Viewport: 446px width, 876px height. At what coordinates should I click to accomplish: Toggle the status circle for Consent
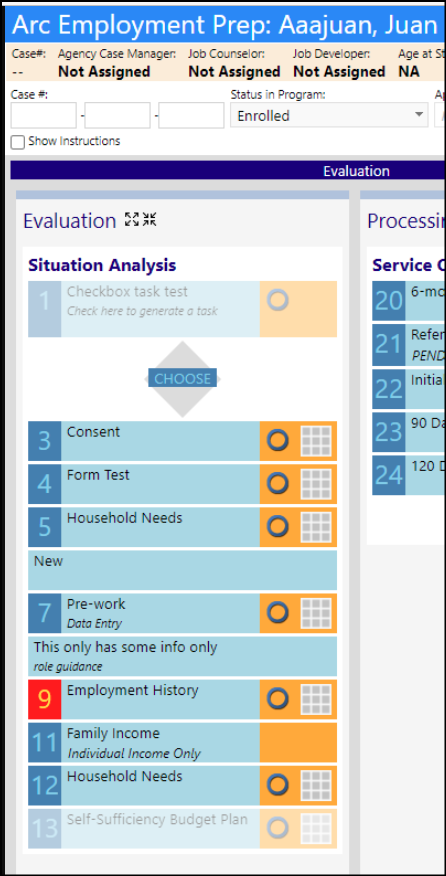[278, 441]
